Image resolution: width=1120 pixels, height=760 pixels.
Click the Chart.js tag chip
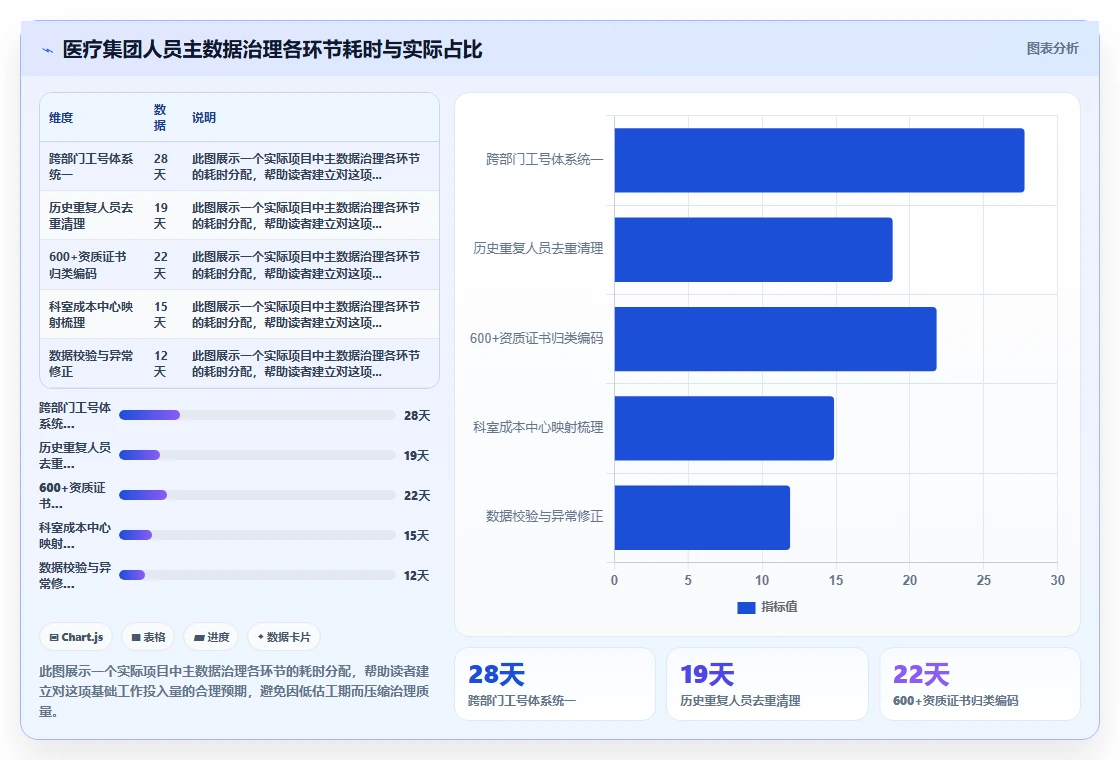pyautogui.click(x=76, y=637)
